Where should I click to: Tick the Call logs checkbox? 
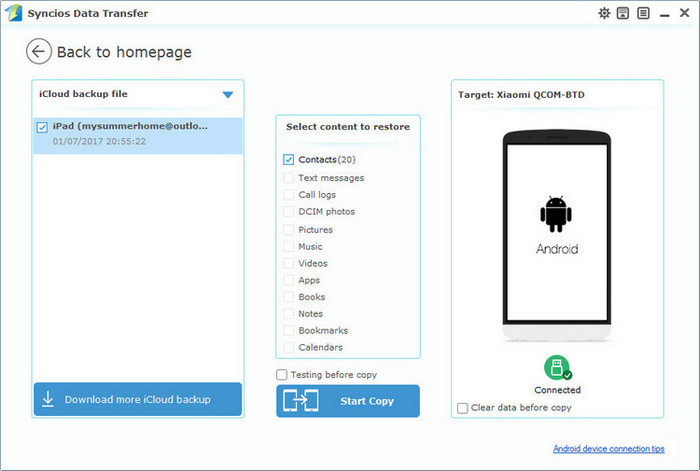tap(288, 195)
